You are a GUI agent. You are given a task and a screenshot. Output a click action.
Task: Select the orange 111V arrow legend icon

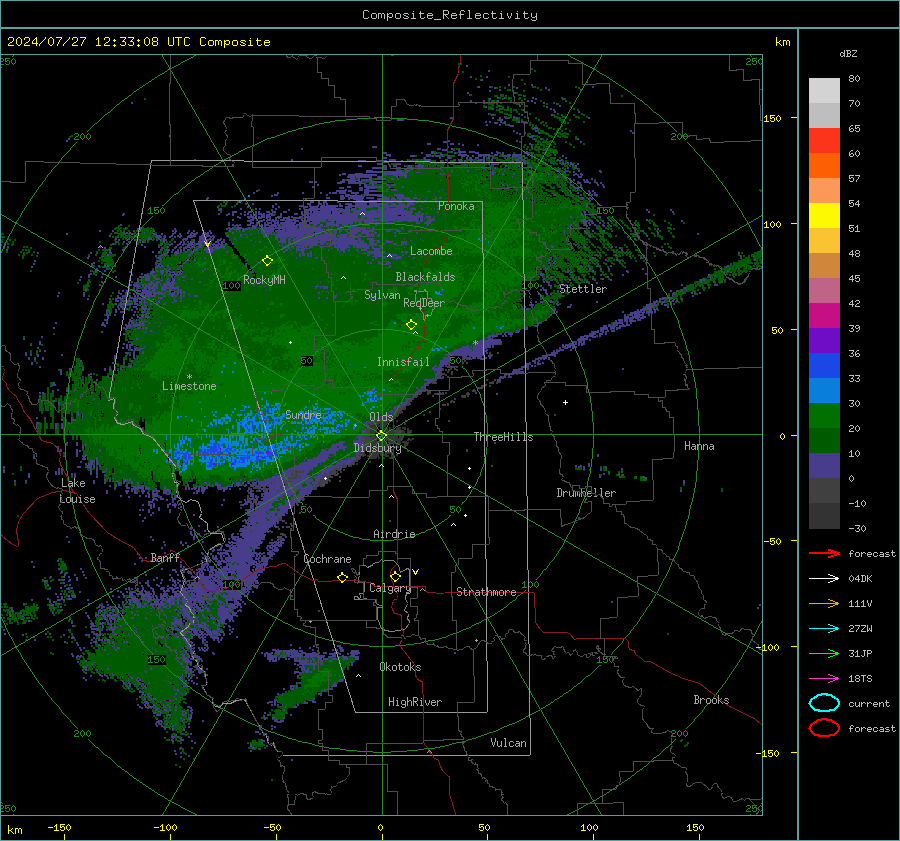pyautogui.click(x=824, y=603)
